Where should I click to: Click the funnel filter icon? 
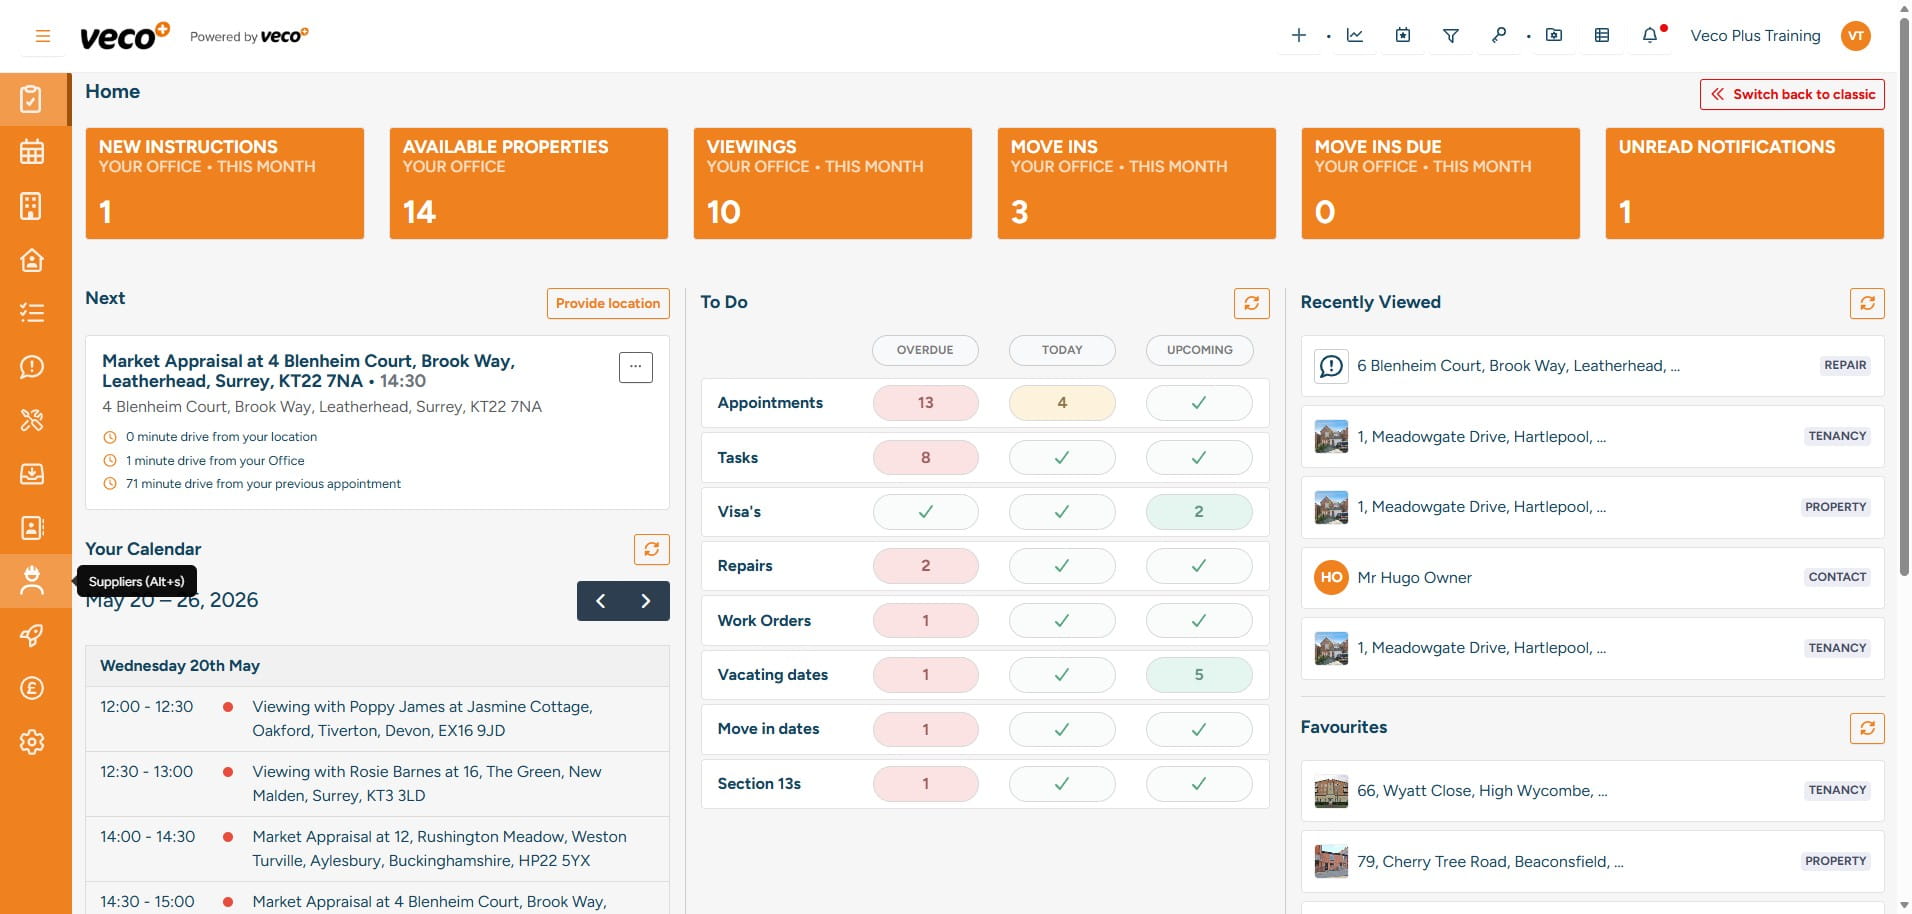coord(1450,35)
